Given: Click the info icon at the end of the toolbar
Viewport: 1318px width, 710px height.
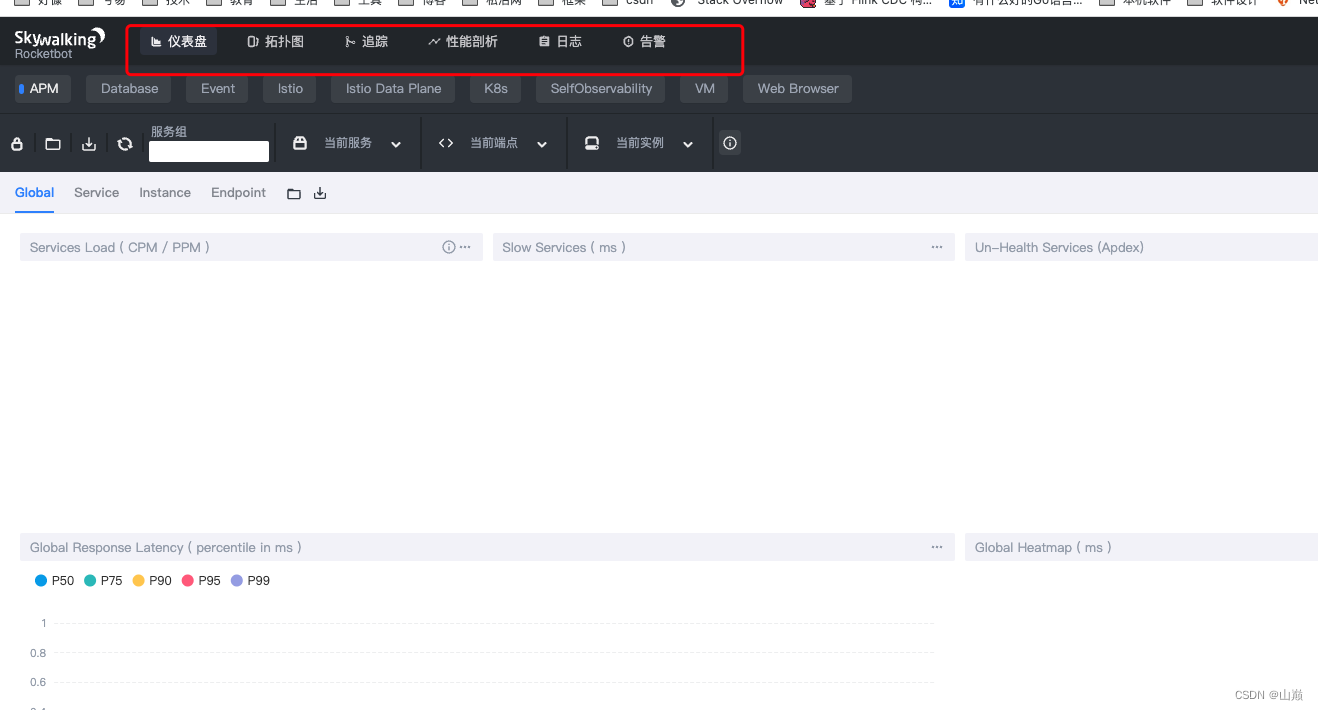Looking at the screenshot, I should click(729, 143).
